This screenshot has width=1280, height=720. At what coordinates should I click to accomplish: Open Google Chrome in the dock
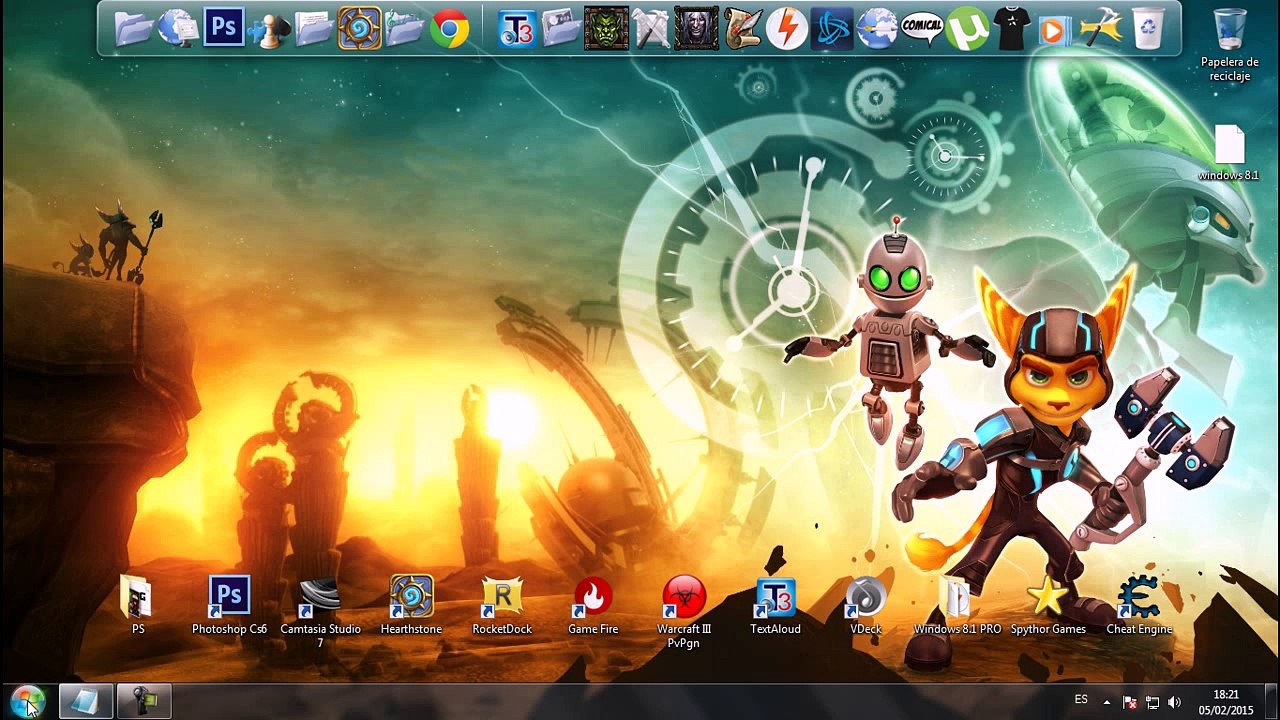click(450, 28)
